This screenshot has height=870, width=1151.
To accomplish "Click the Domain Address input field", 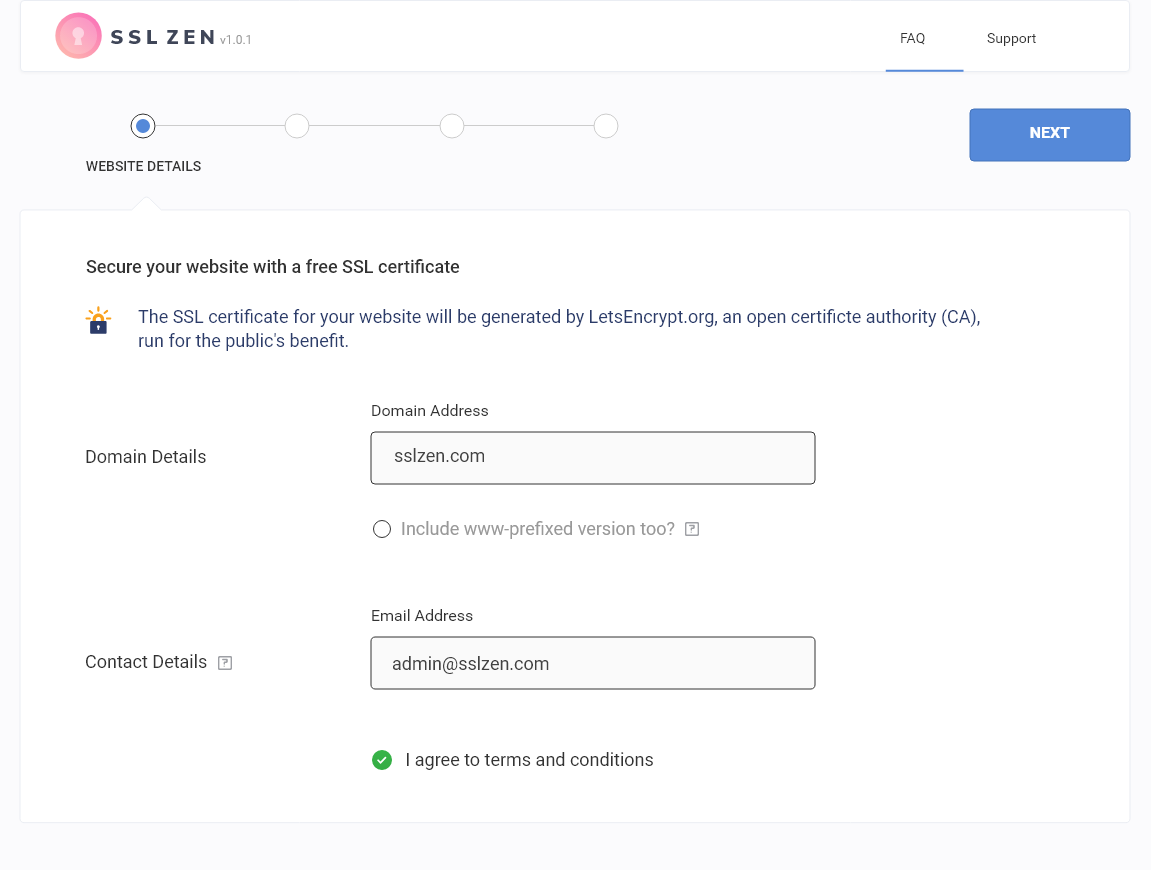I will point(592,458).
